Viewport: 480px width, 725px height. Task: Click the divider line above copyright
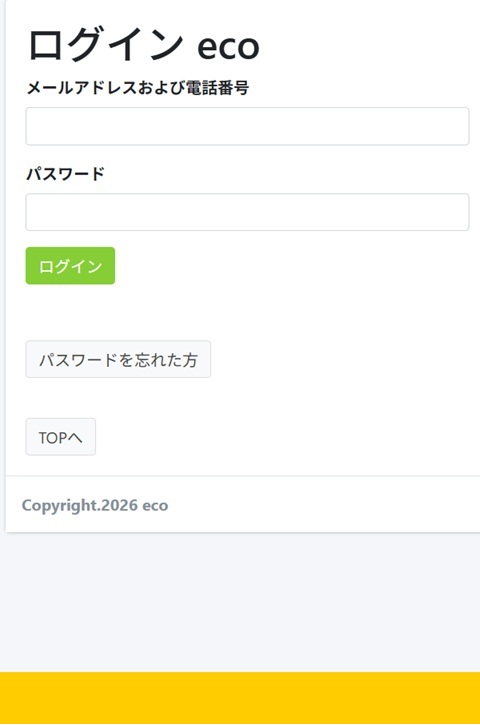click(243, 475)
